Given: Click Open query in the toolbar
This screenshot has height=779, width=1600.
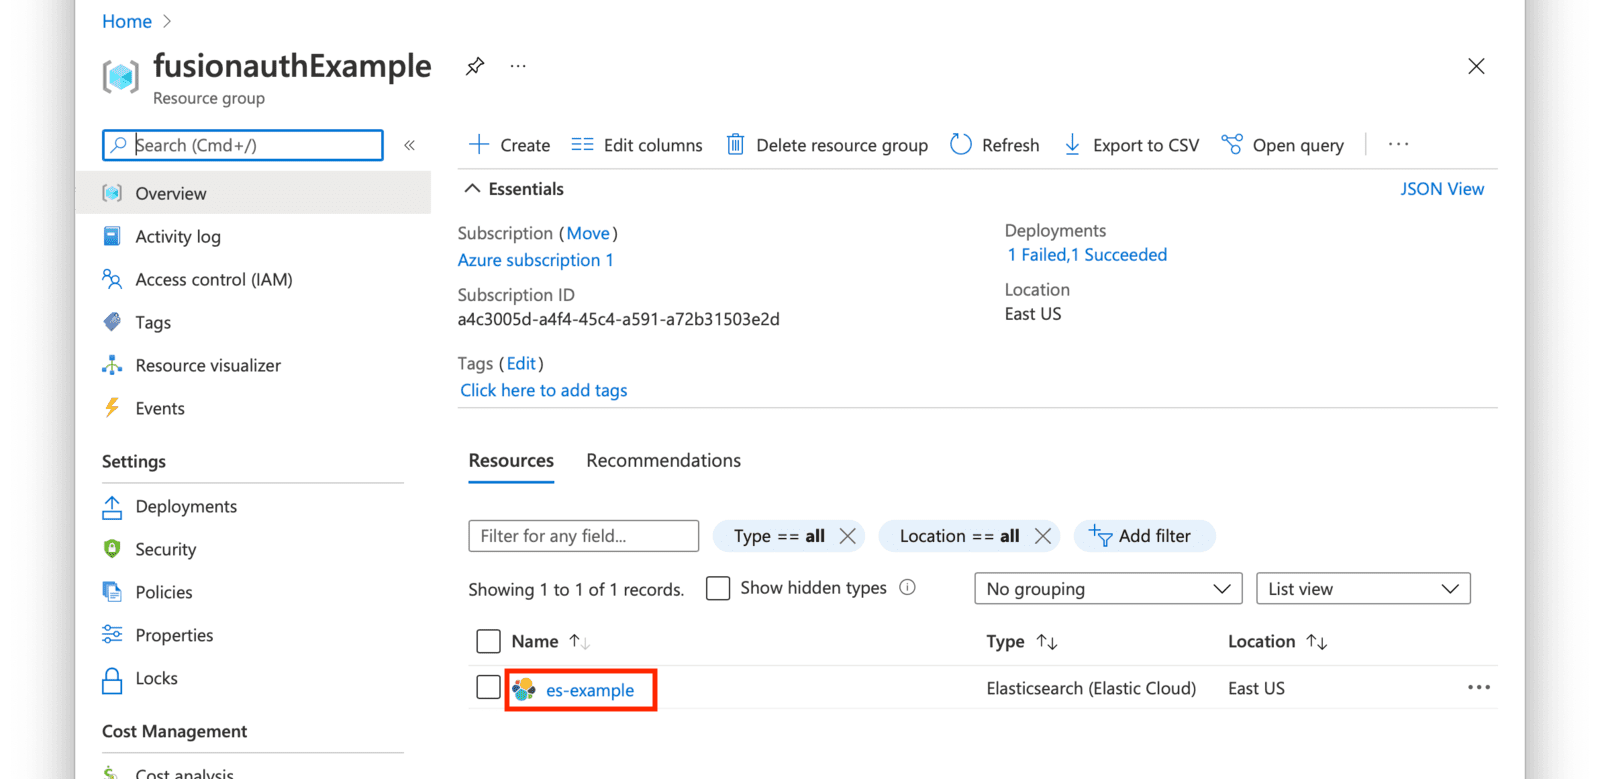Looking at the screenshot, I should point(1283,145).
